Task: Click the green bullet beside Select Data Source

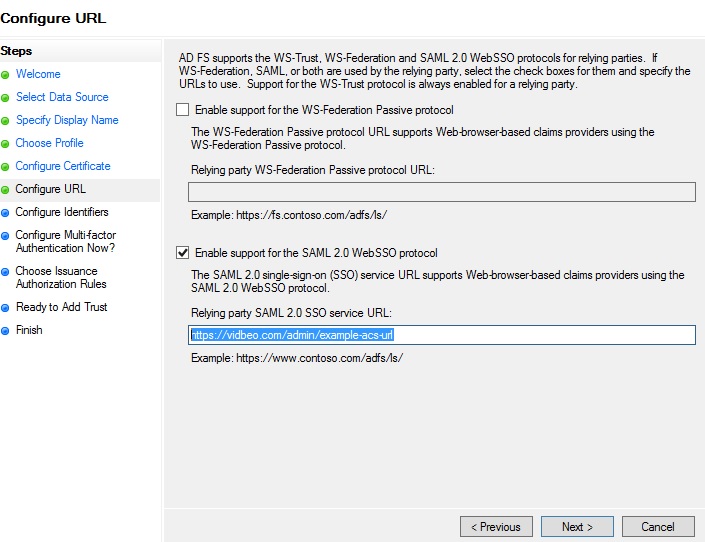Action: (x=5, y=98)
